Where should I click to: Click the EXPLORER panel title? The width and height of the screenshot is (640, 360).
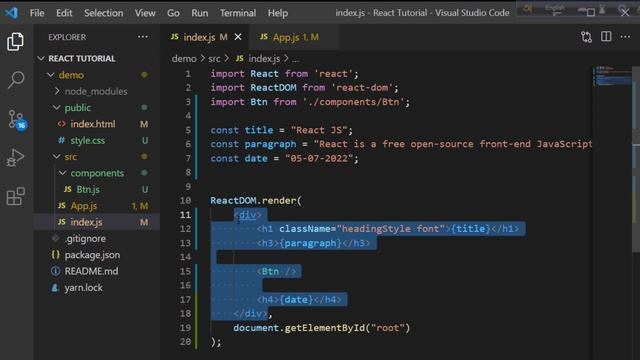pos(67,37)
